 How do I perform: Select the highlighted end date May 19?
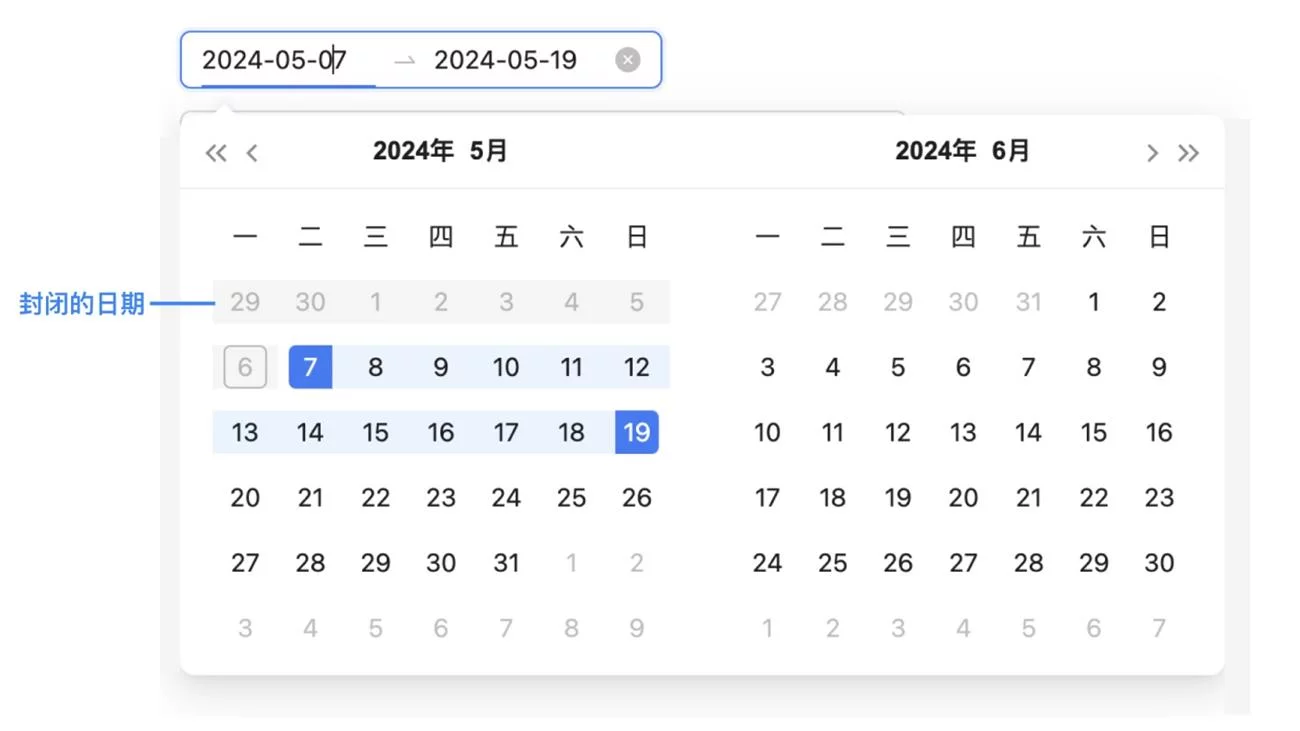coord(636,432)
